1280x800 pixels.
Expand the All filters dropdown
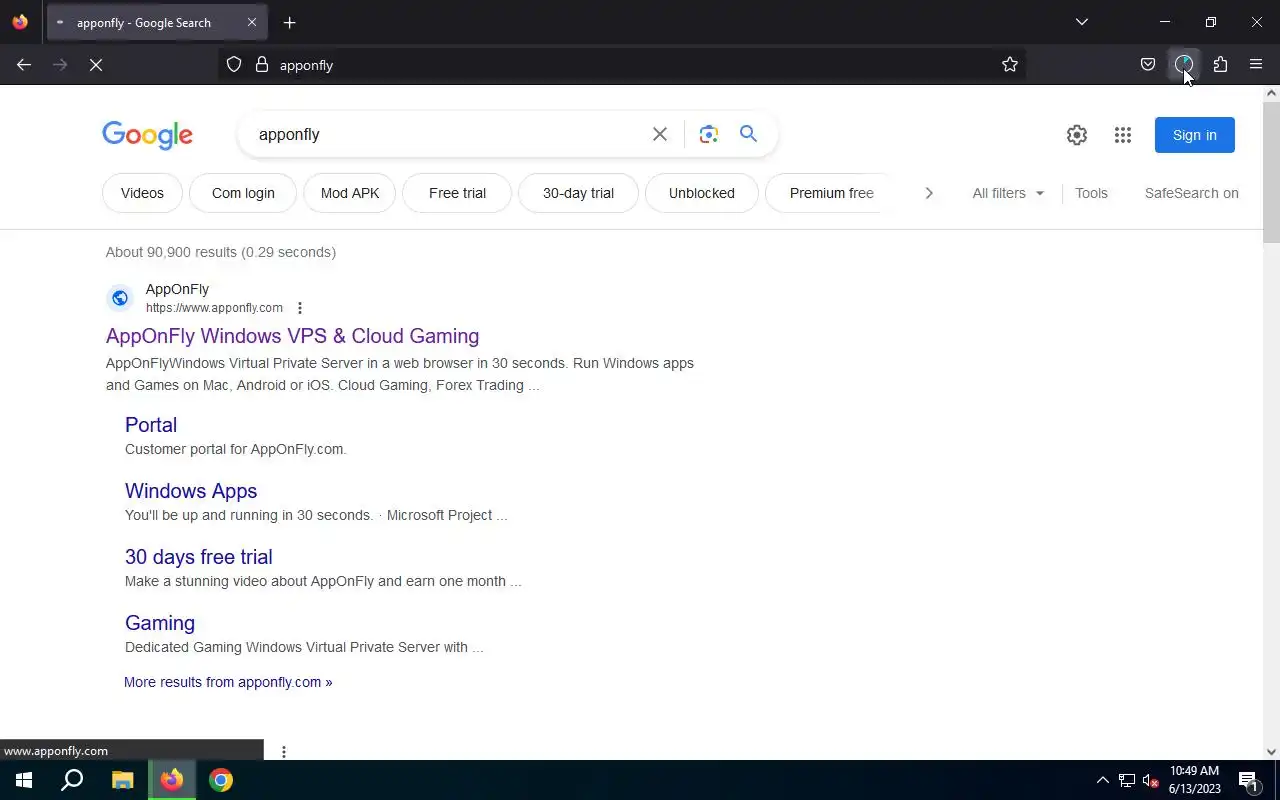click(x=1008, y=193)
